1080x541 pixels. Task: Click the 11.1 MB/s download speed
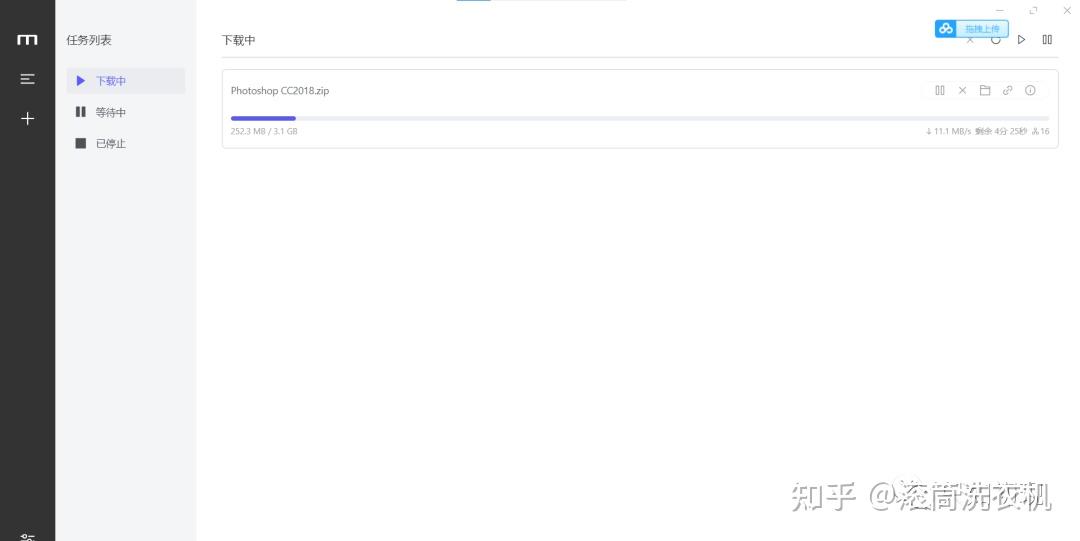(x=948, y=131)
